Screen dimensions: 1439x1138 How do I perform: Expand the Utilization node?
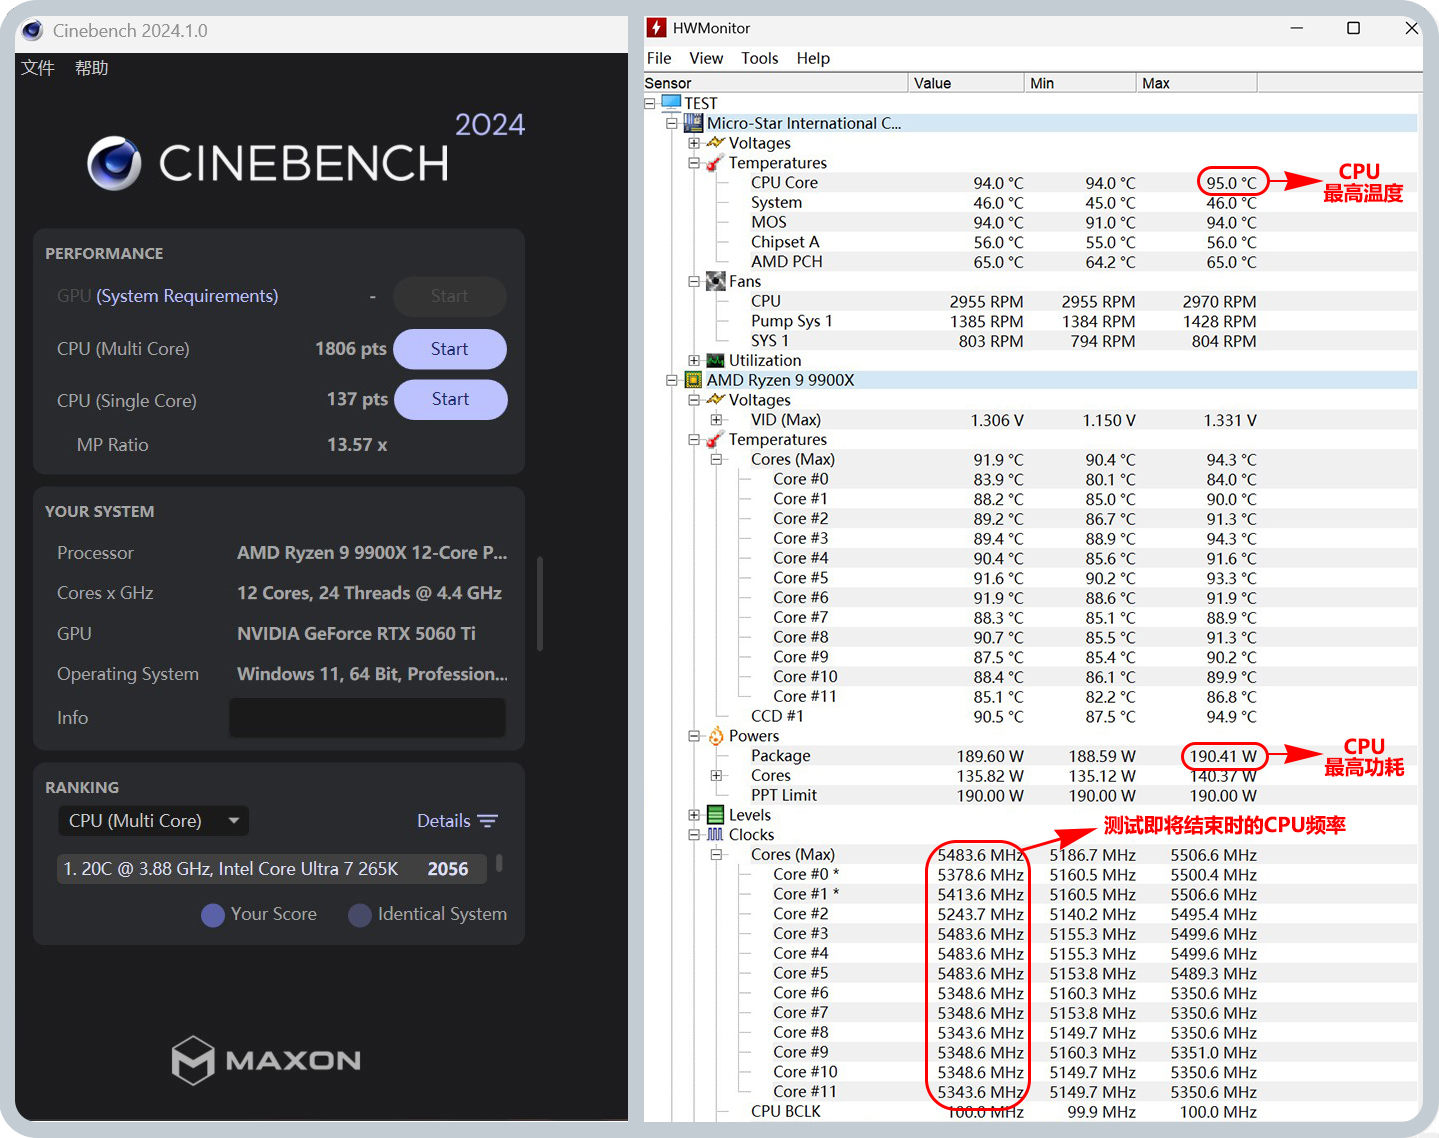click(694, 361)
